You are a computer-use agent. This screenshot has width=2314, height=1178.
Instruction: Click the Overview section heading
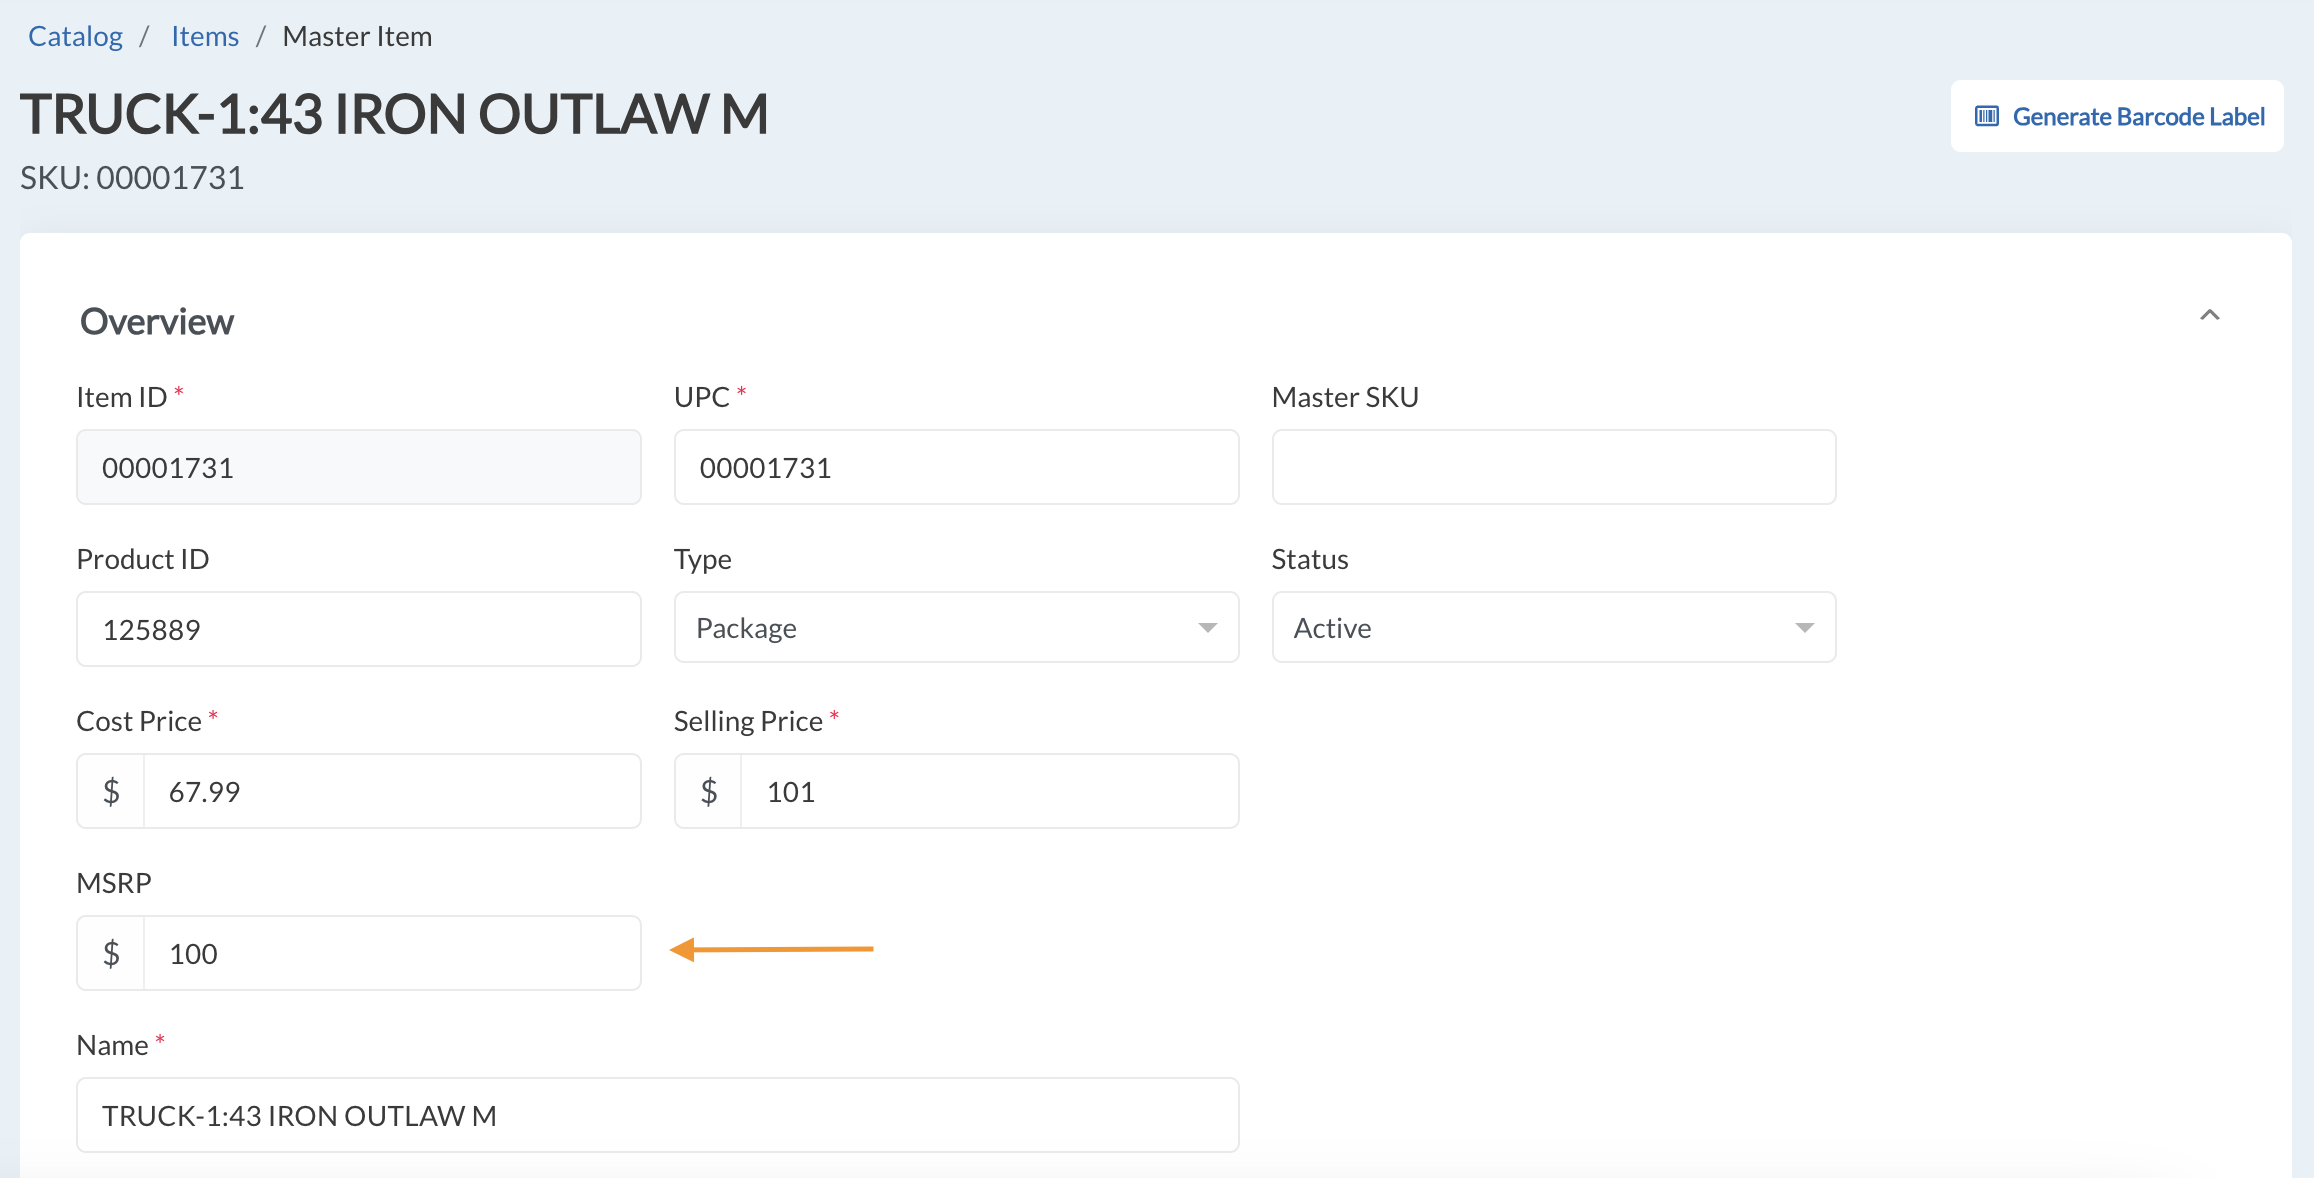[157, 320]
